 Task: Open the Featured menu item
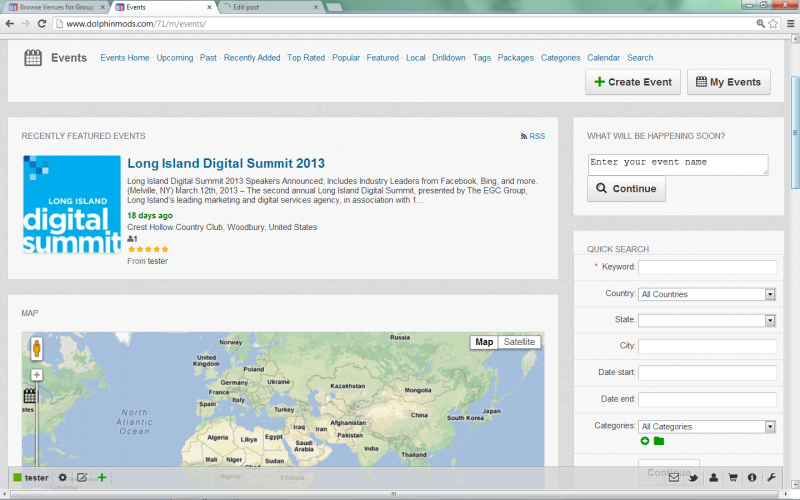pos(383,58)
